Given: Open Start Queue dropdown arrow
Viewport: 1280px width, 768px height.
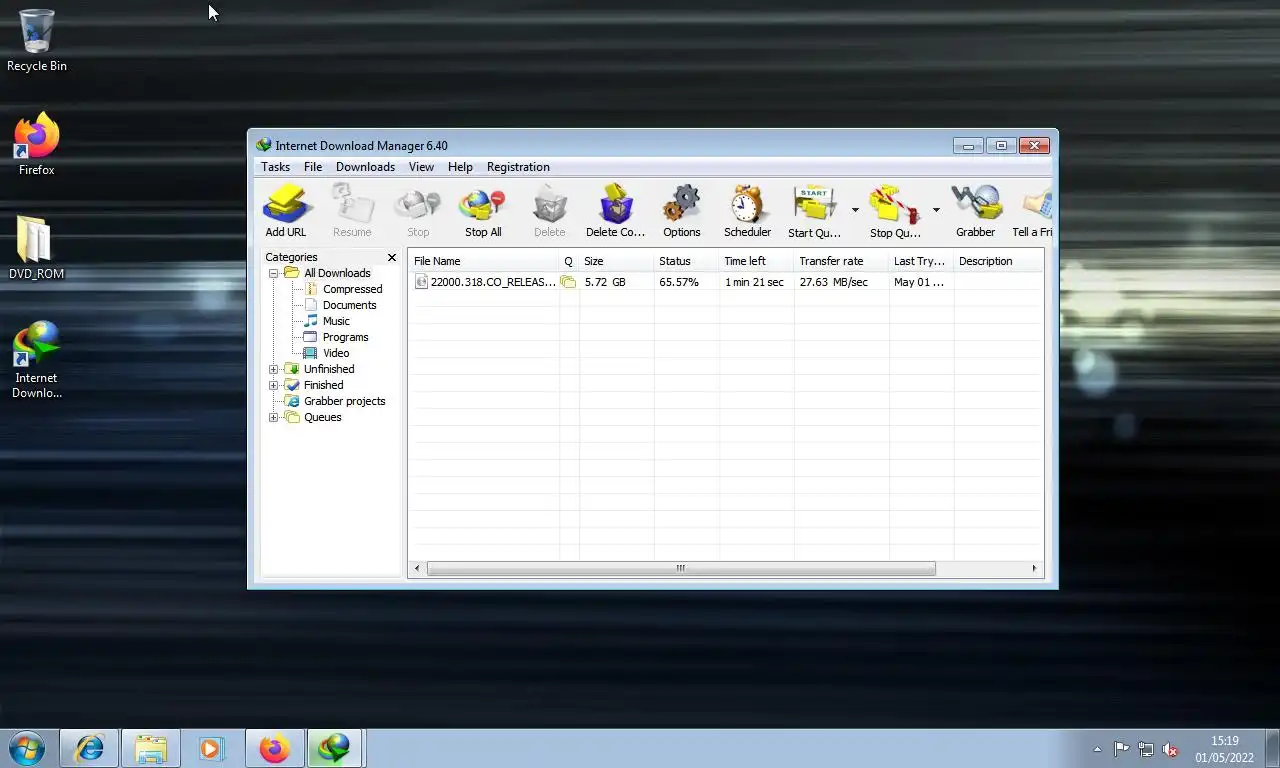Looking at the screenshot, I should [855, 210].
